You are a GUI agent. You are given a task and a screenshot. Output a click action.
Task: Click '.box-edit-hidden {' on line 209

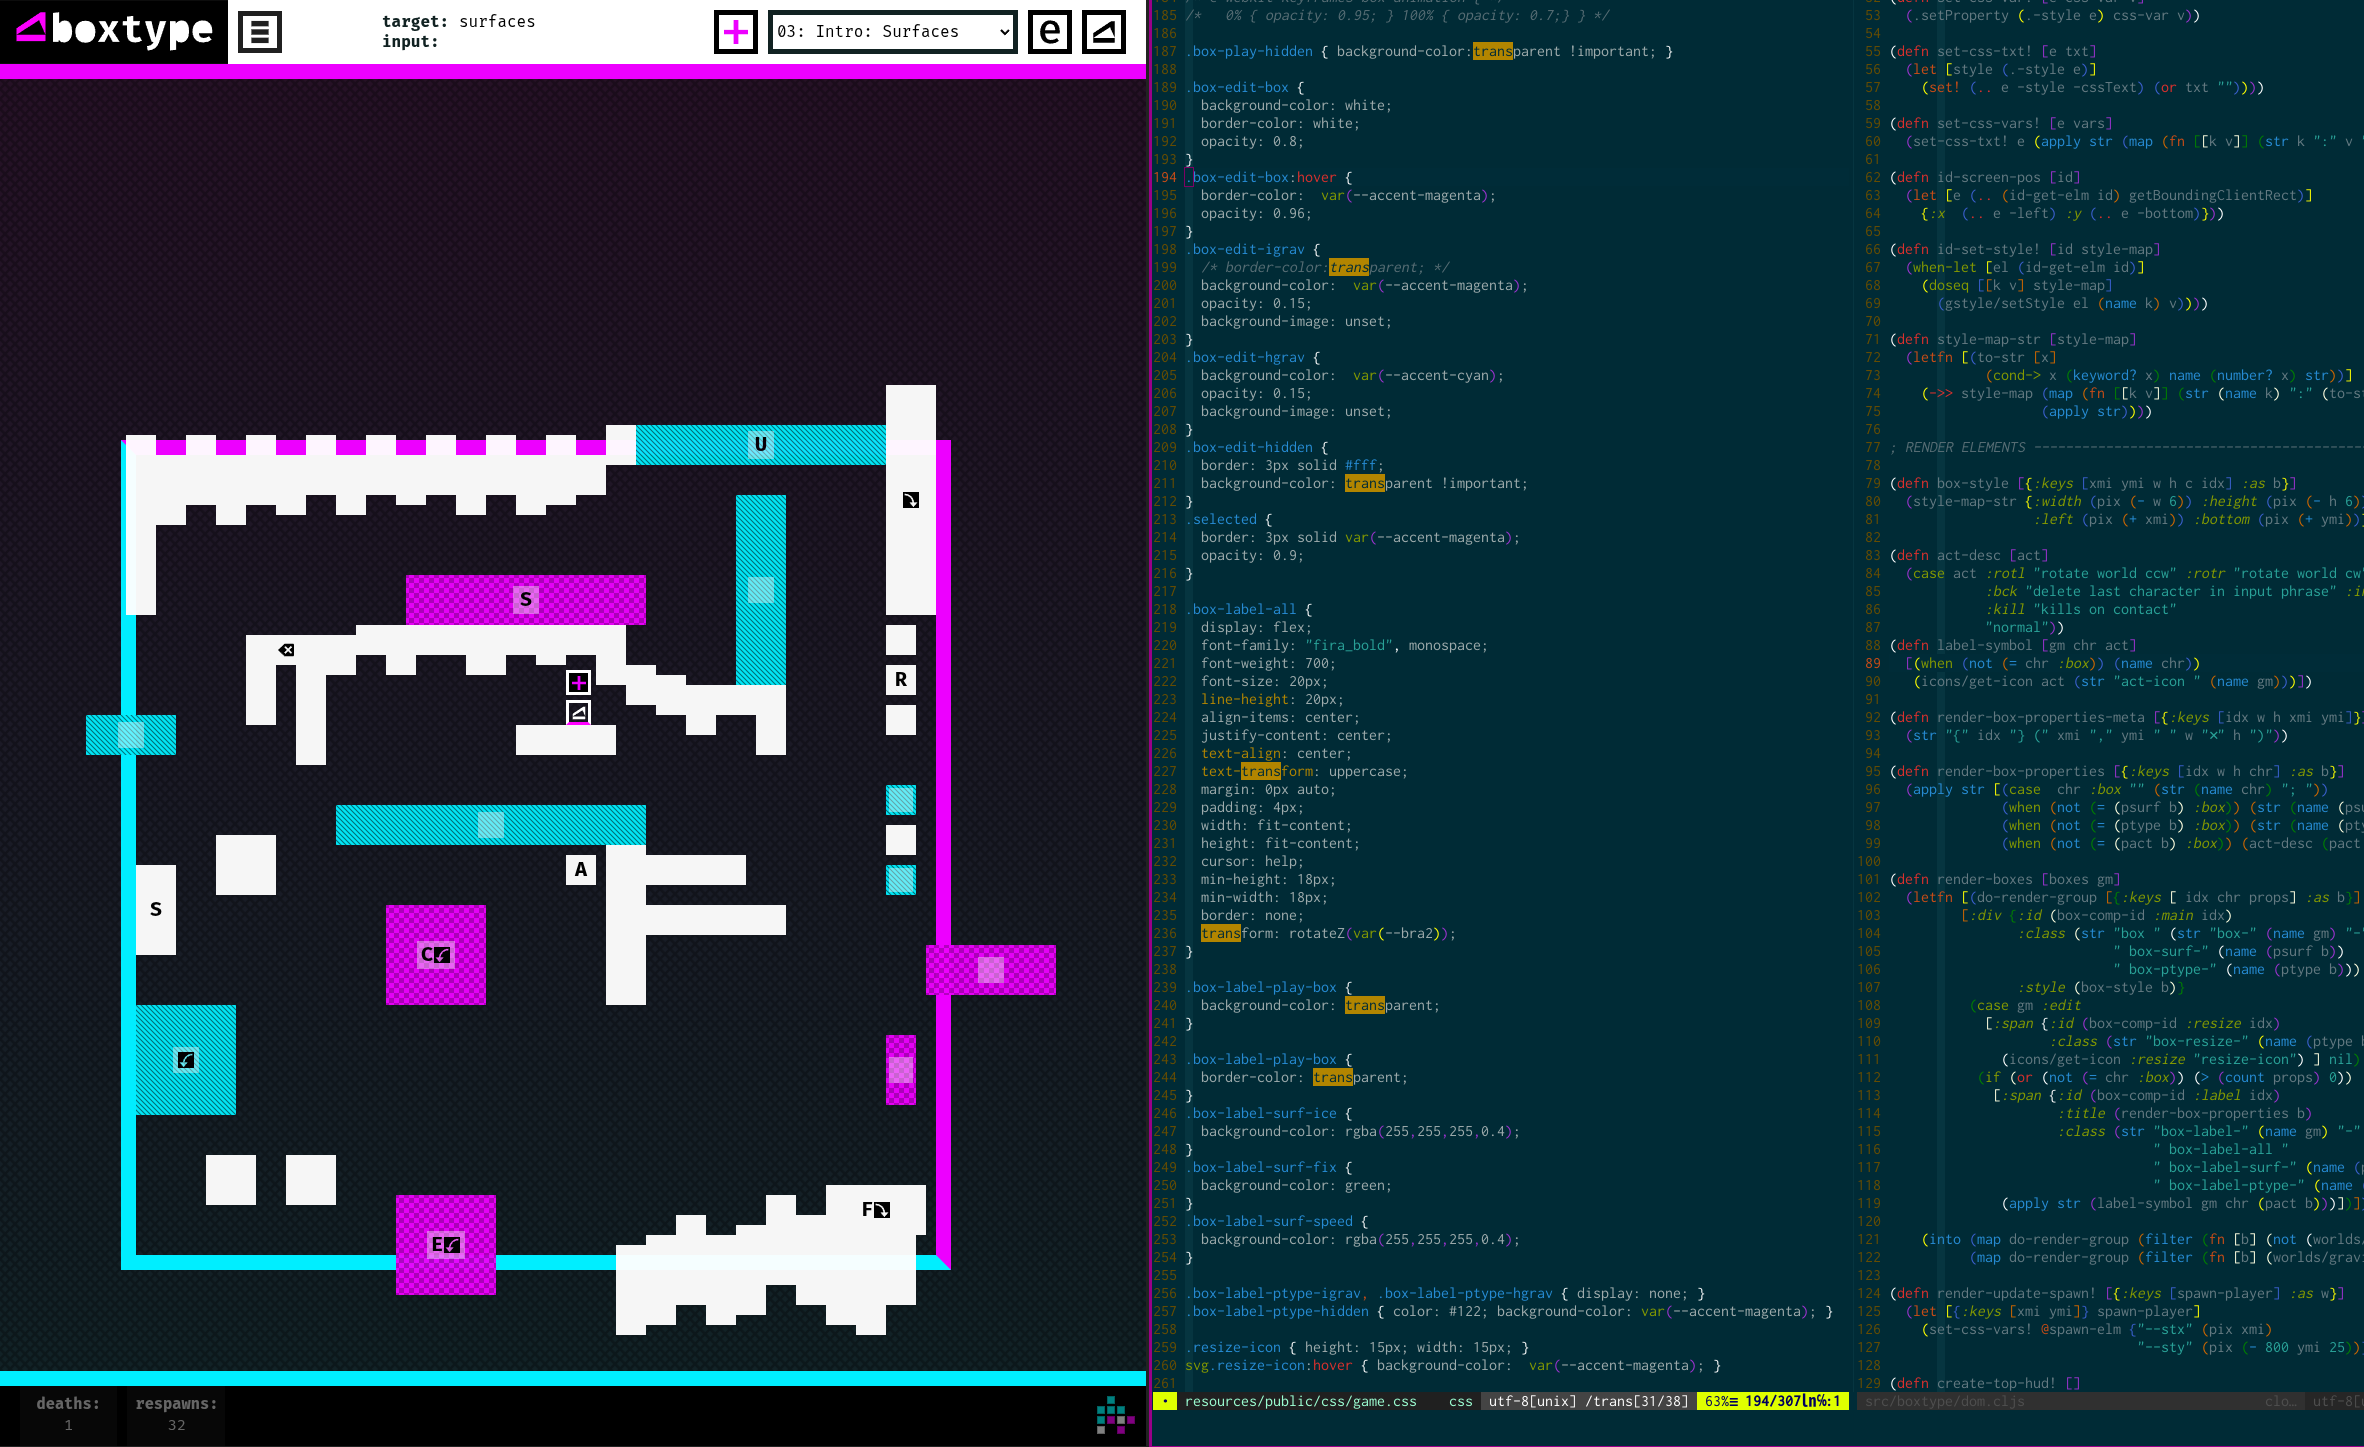click(1256, 447)
